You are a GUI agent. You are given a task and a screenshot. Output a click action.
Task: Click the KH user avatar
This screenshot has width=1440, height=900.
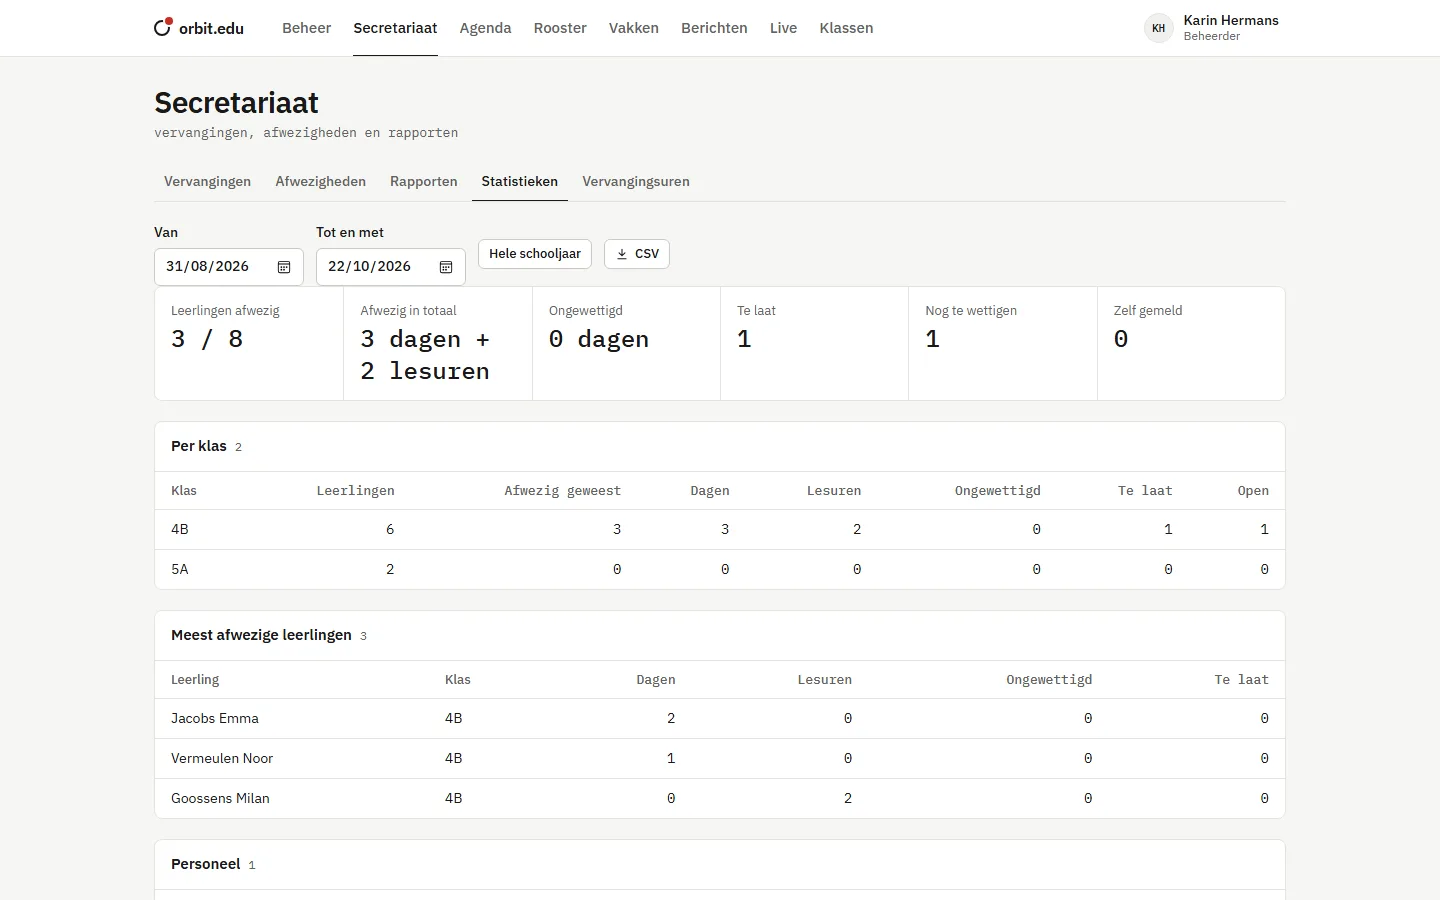pyautogui.click(x=1158, y=28)
